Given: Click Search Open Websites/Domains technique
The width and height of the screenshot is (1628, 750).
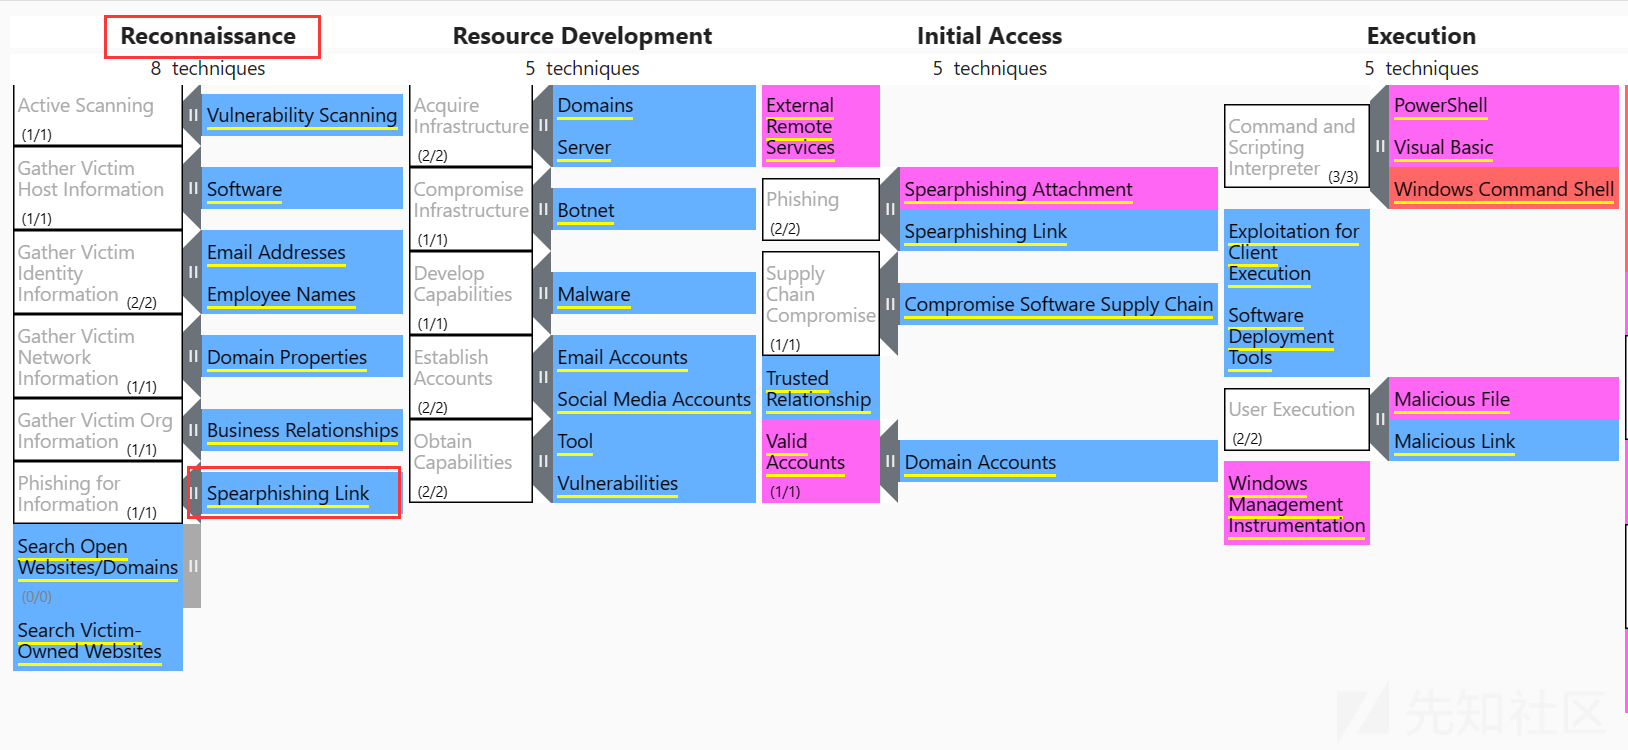Looking at the screenshot, I should tap(97, 566).
